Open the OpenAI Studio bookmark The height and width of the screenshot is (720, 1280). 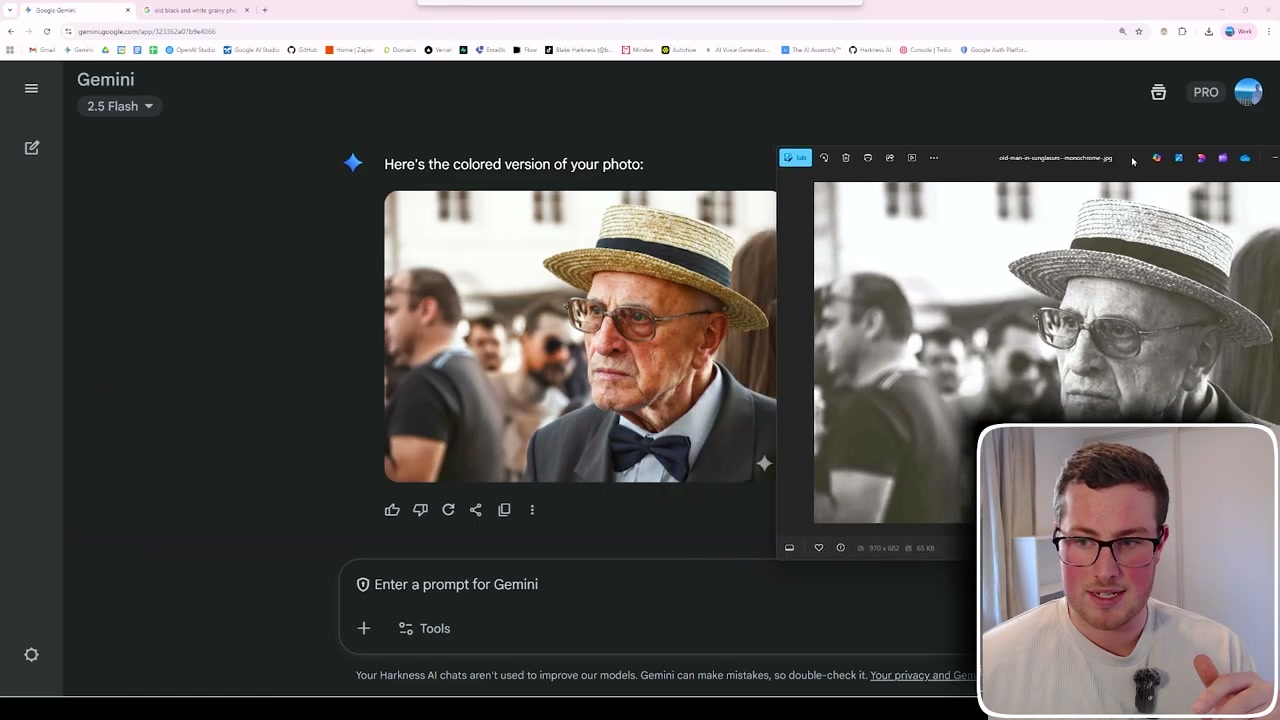coord(190,50)
